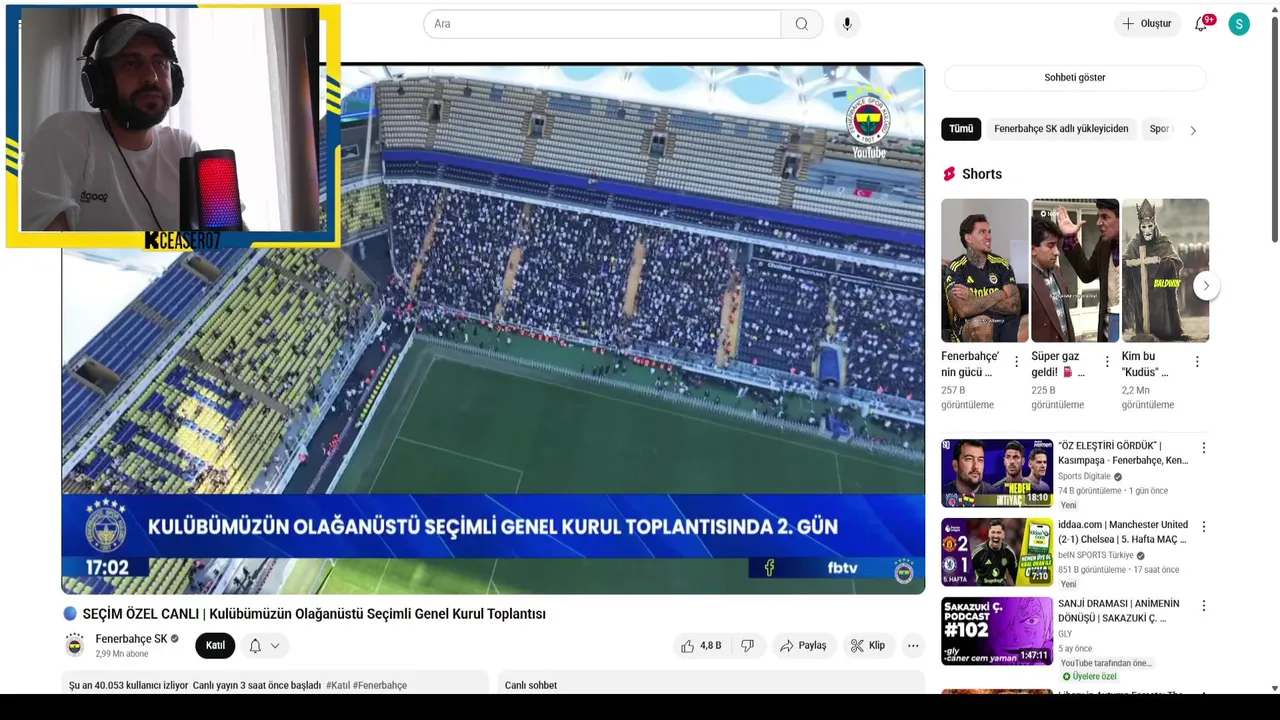The width and height of the screenshot is (1280, 720).
Task: Show next Shorts with arrow button
Action: click(1206, 286)
